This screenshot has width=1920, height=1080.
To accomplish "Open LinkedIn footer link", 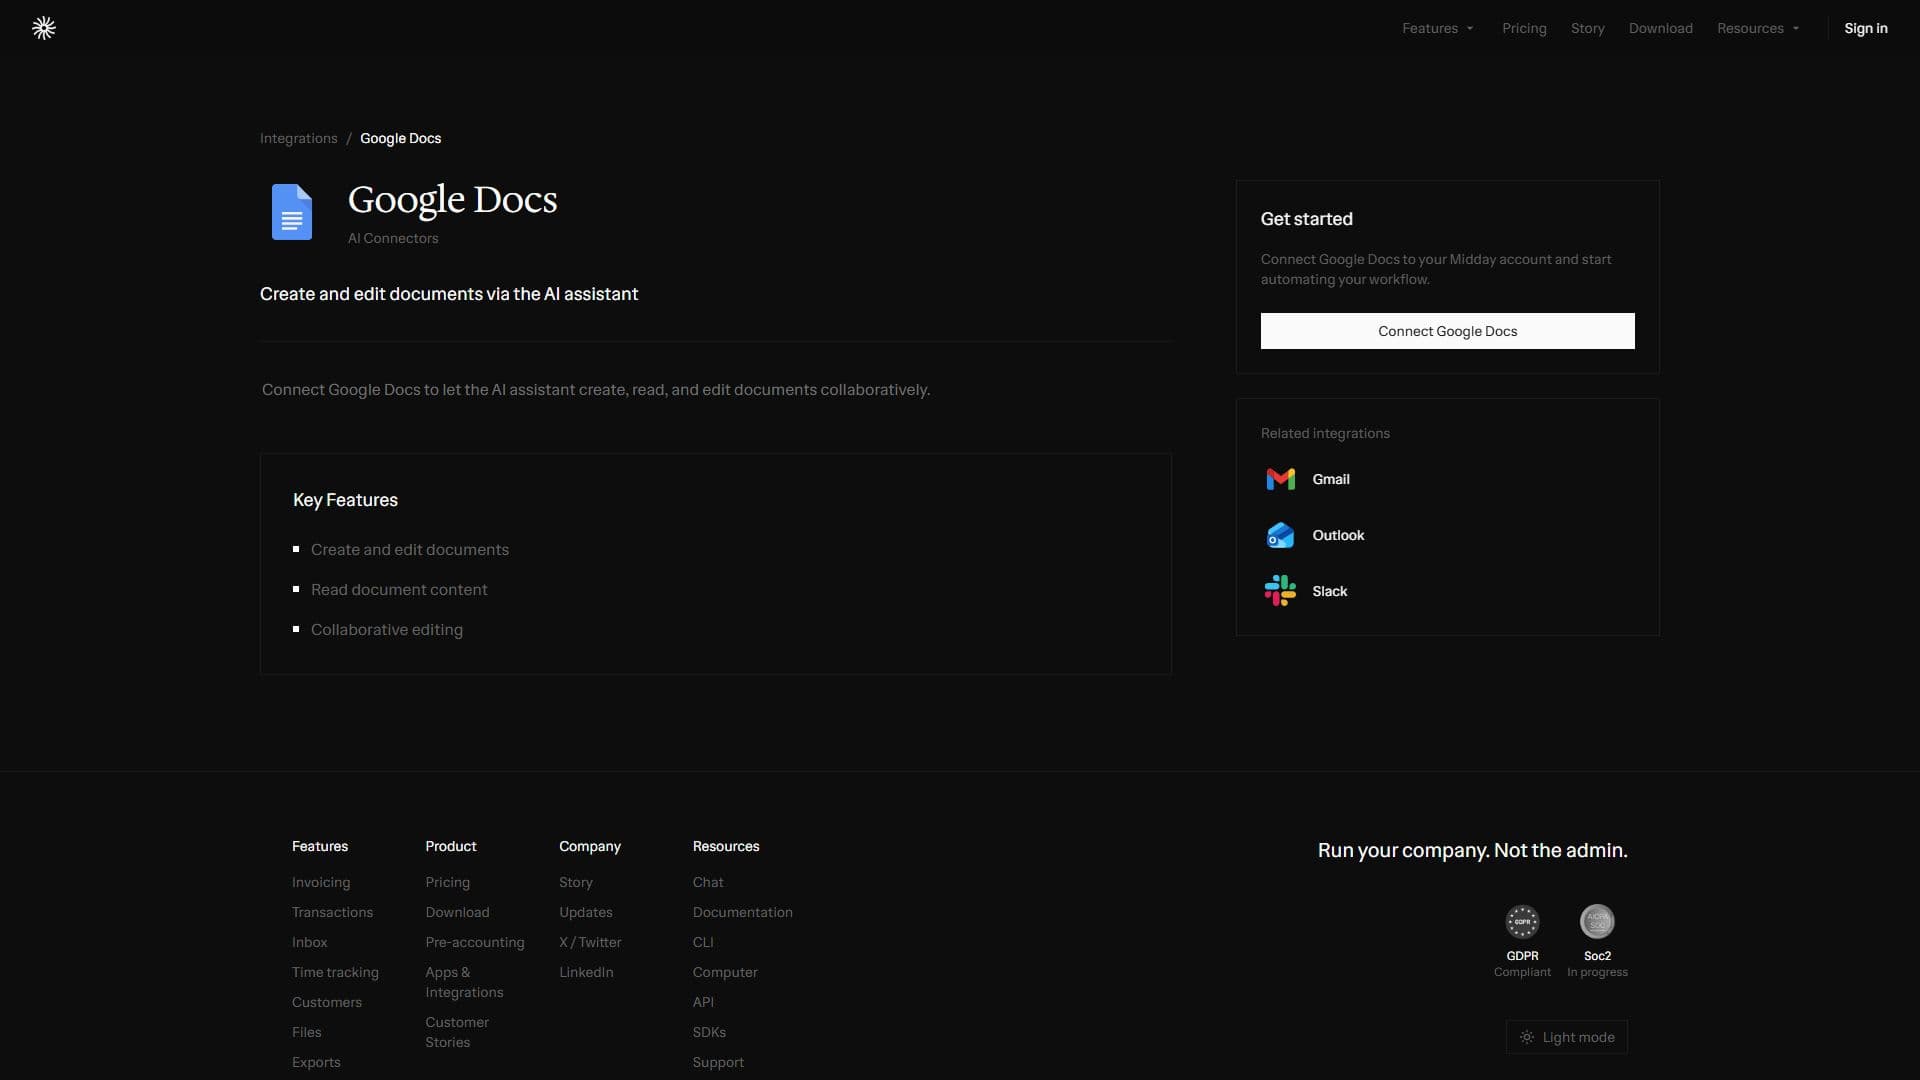I will (x=586, y=972).
